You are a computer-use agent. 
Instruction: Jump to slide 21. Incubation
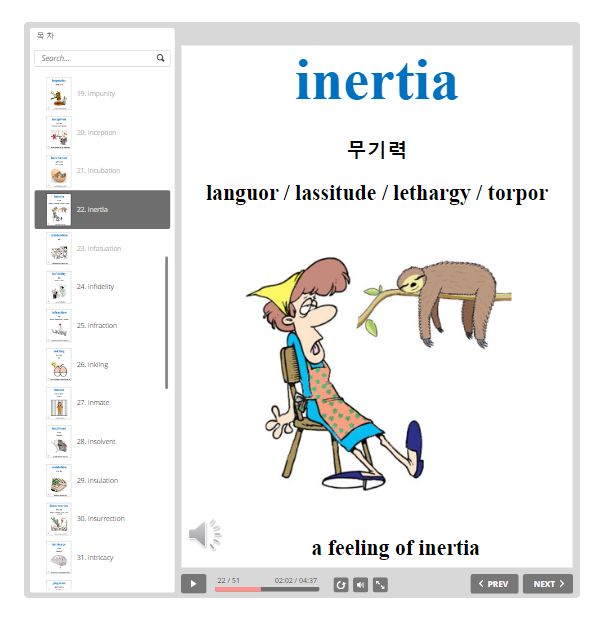(x=97, y=171)
